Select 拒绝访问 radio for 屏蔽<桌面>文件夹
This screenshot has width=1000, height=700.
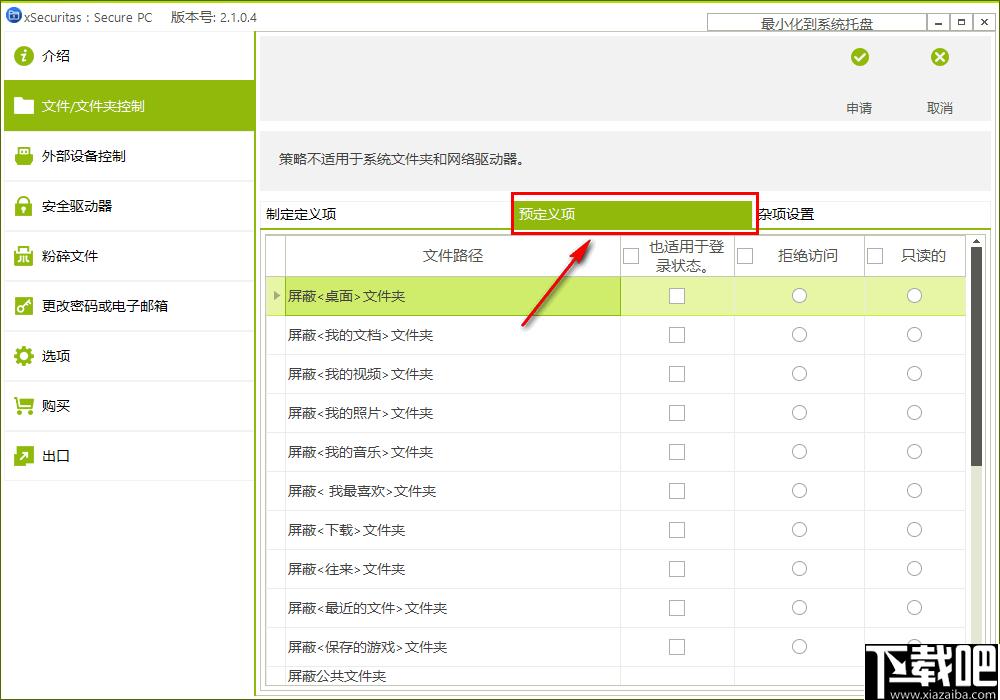[x=799, y=295]
